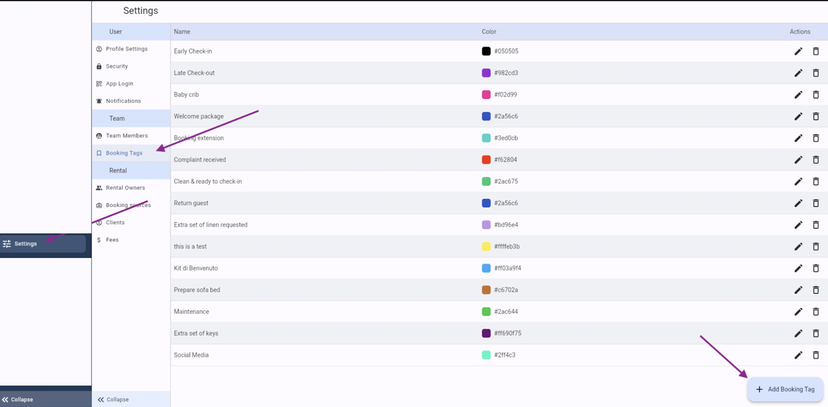
Task: Select the Social Media tag name
Action: (191, 355)
